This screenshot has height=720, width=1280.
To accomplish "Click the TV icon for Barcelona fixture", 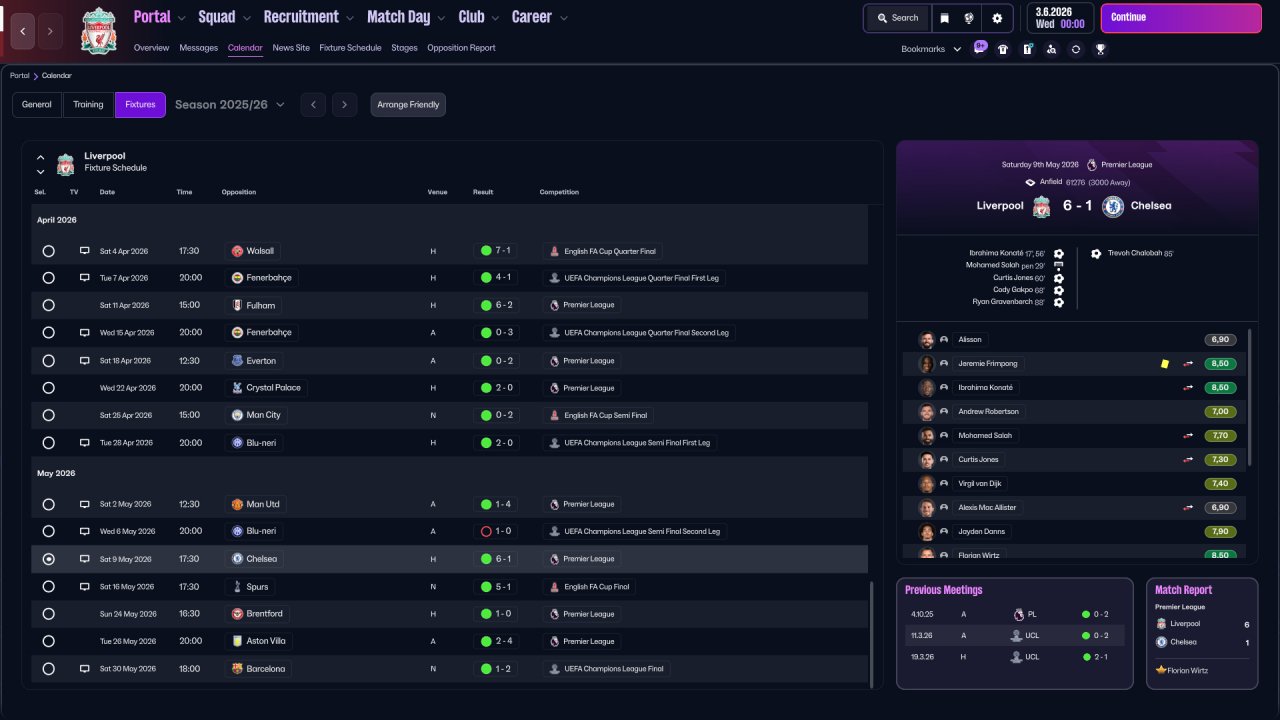I will (85, 669).
